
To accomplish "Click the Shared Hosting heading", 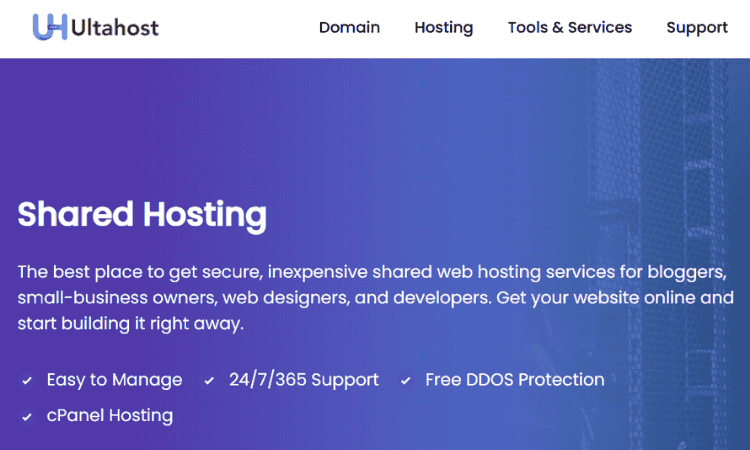I will [142, 214].
